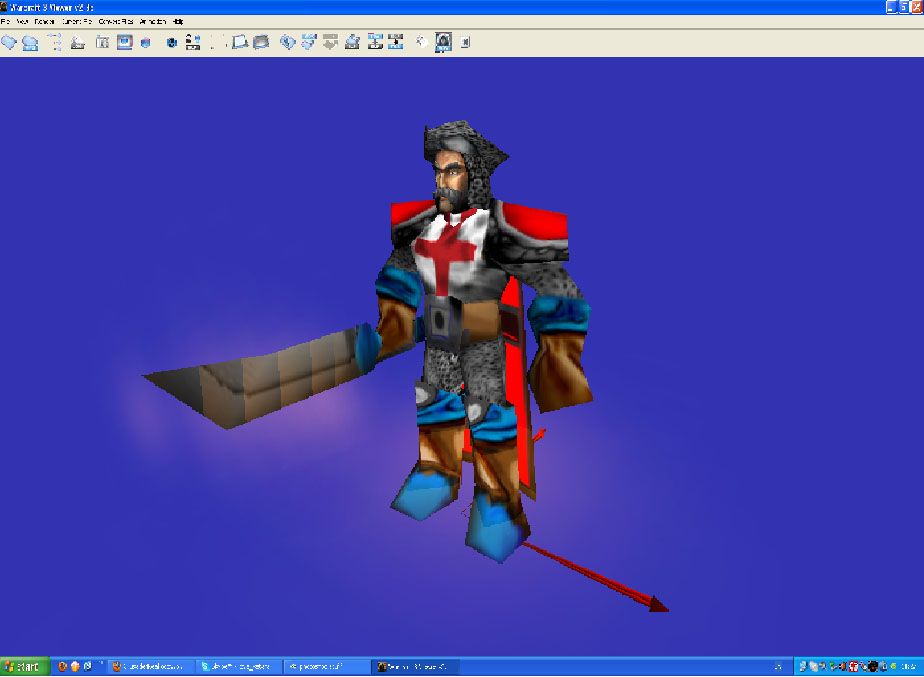The image size is (924, 677).
Task: Click the blue diamond-shaped toolbar icon
Action: click(287, 42)
